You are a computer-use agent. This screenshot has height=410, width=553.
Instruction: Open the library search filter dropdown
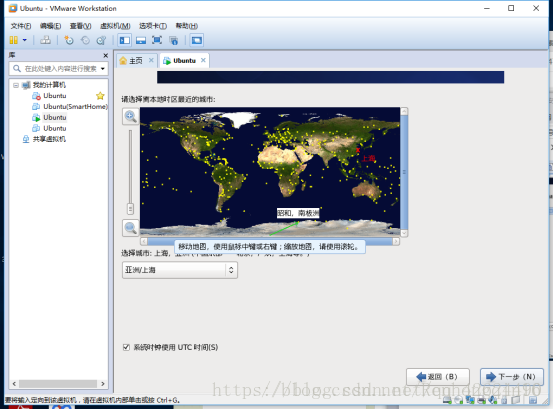[103, 68]
